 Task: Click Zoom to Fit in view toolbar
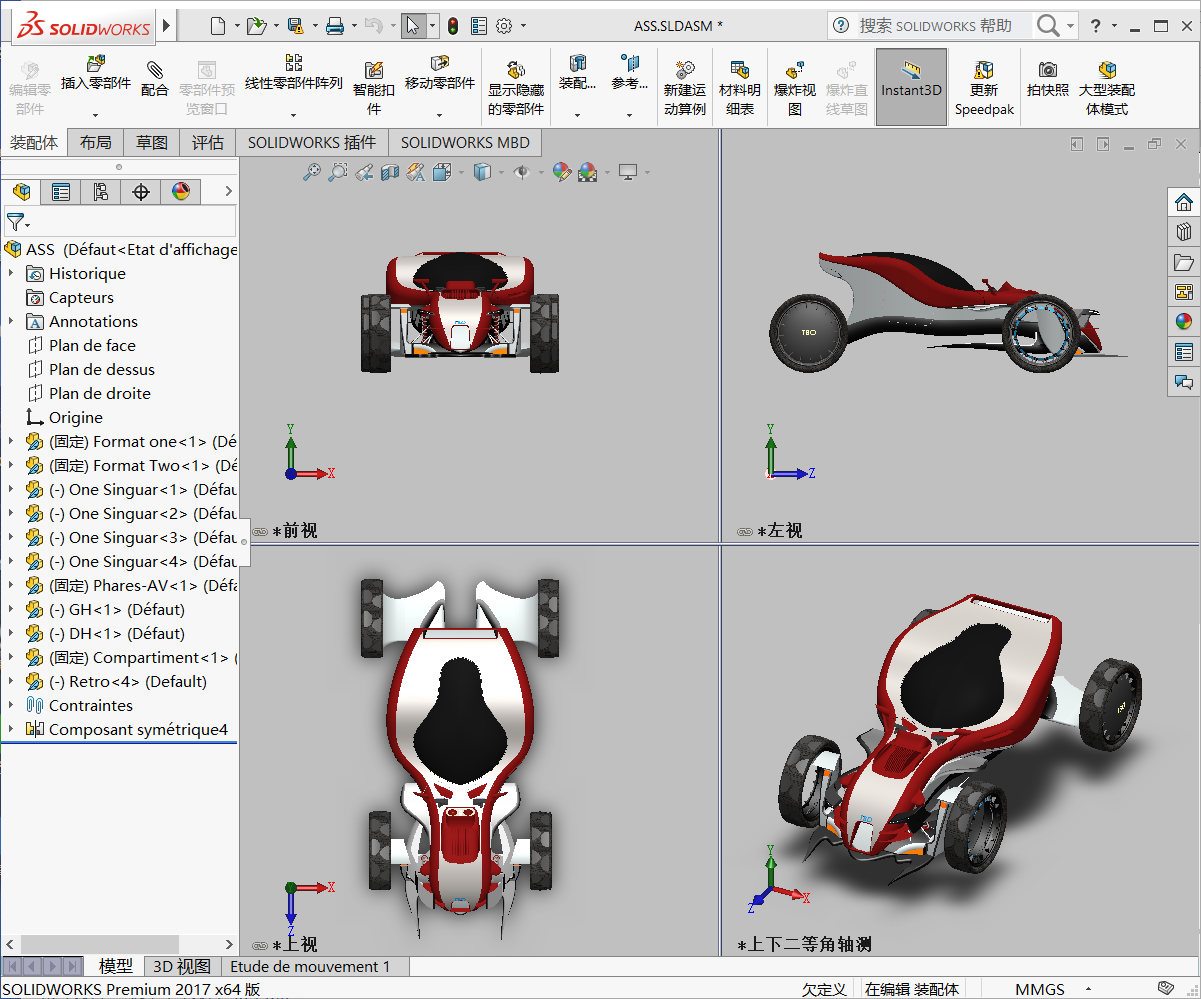[312, 172]
